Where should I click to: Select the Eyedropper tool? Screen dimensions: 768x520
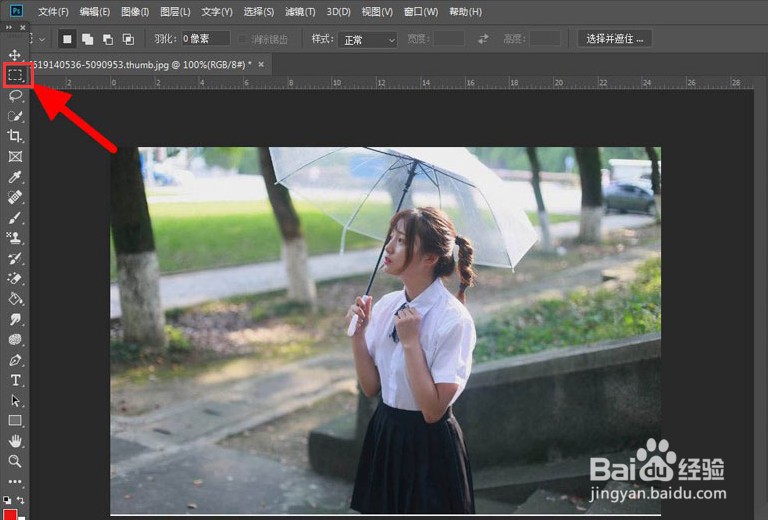pyautogui.click(x=15, y=177)
